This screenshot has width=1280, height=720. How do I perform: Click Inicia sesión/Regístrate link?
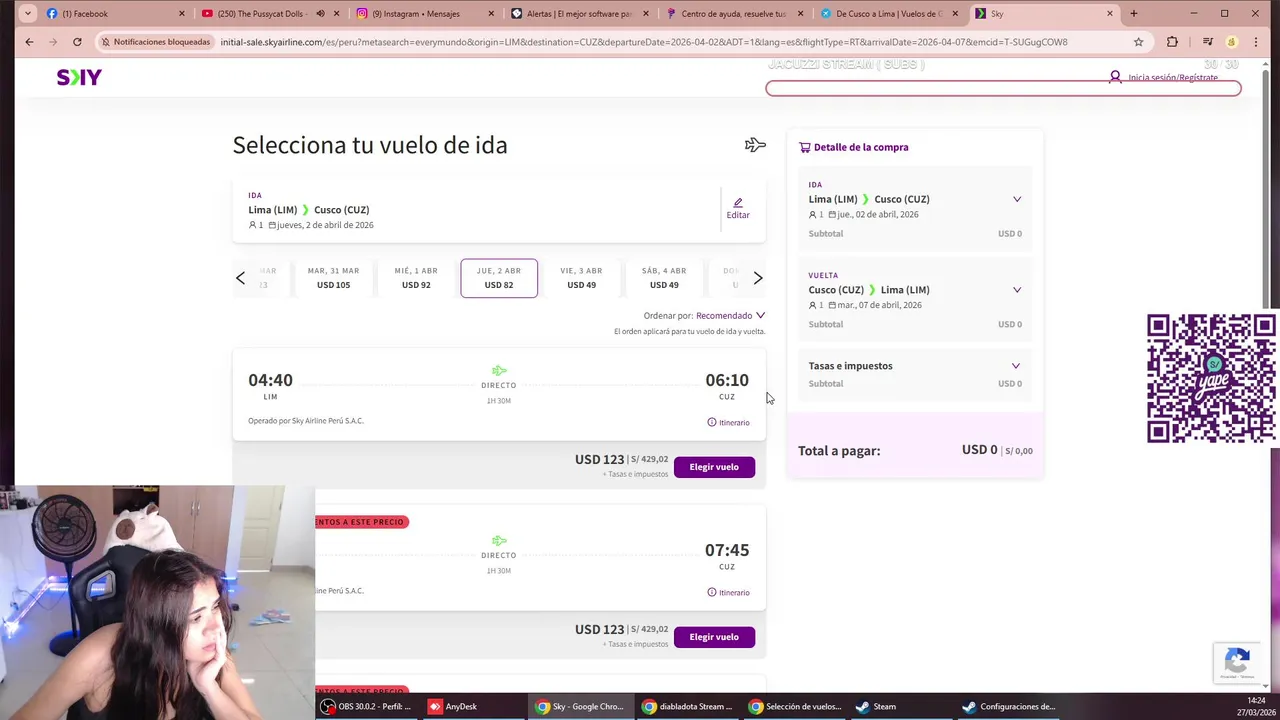coord(1173,77)
